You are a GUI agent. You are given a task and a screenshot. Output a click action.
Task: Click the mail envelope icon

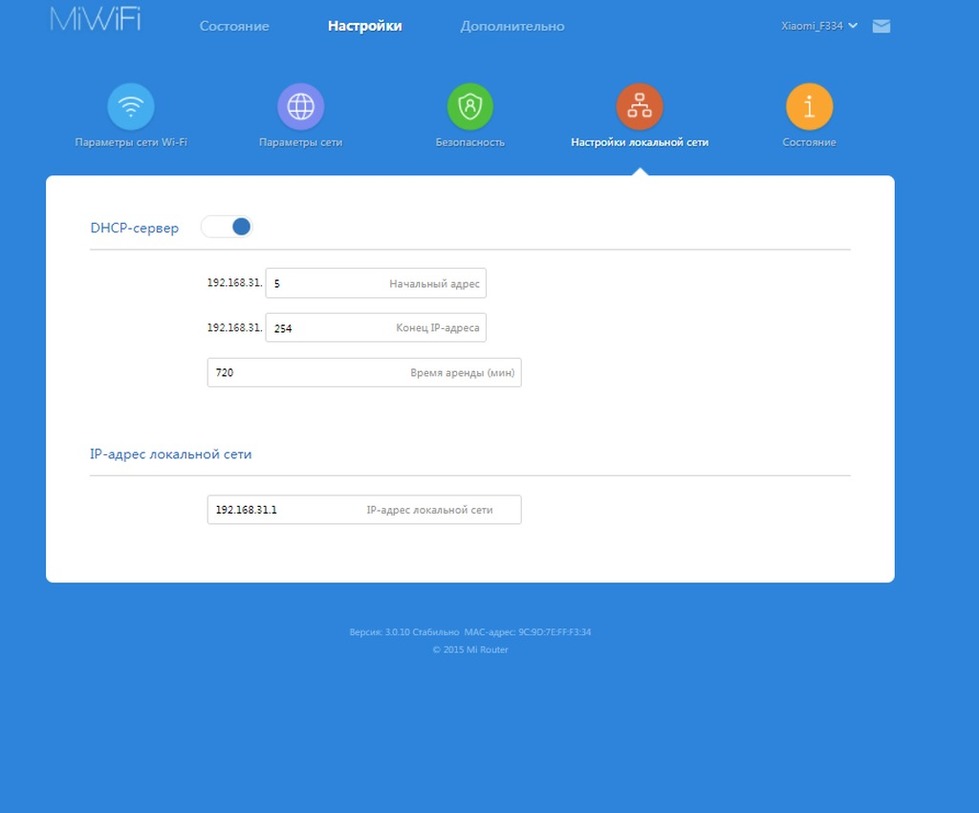[881, 26]
